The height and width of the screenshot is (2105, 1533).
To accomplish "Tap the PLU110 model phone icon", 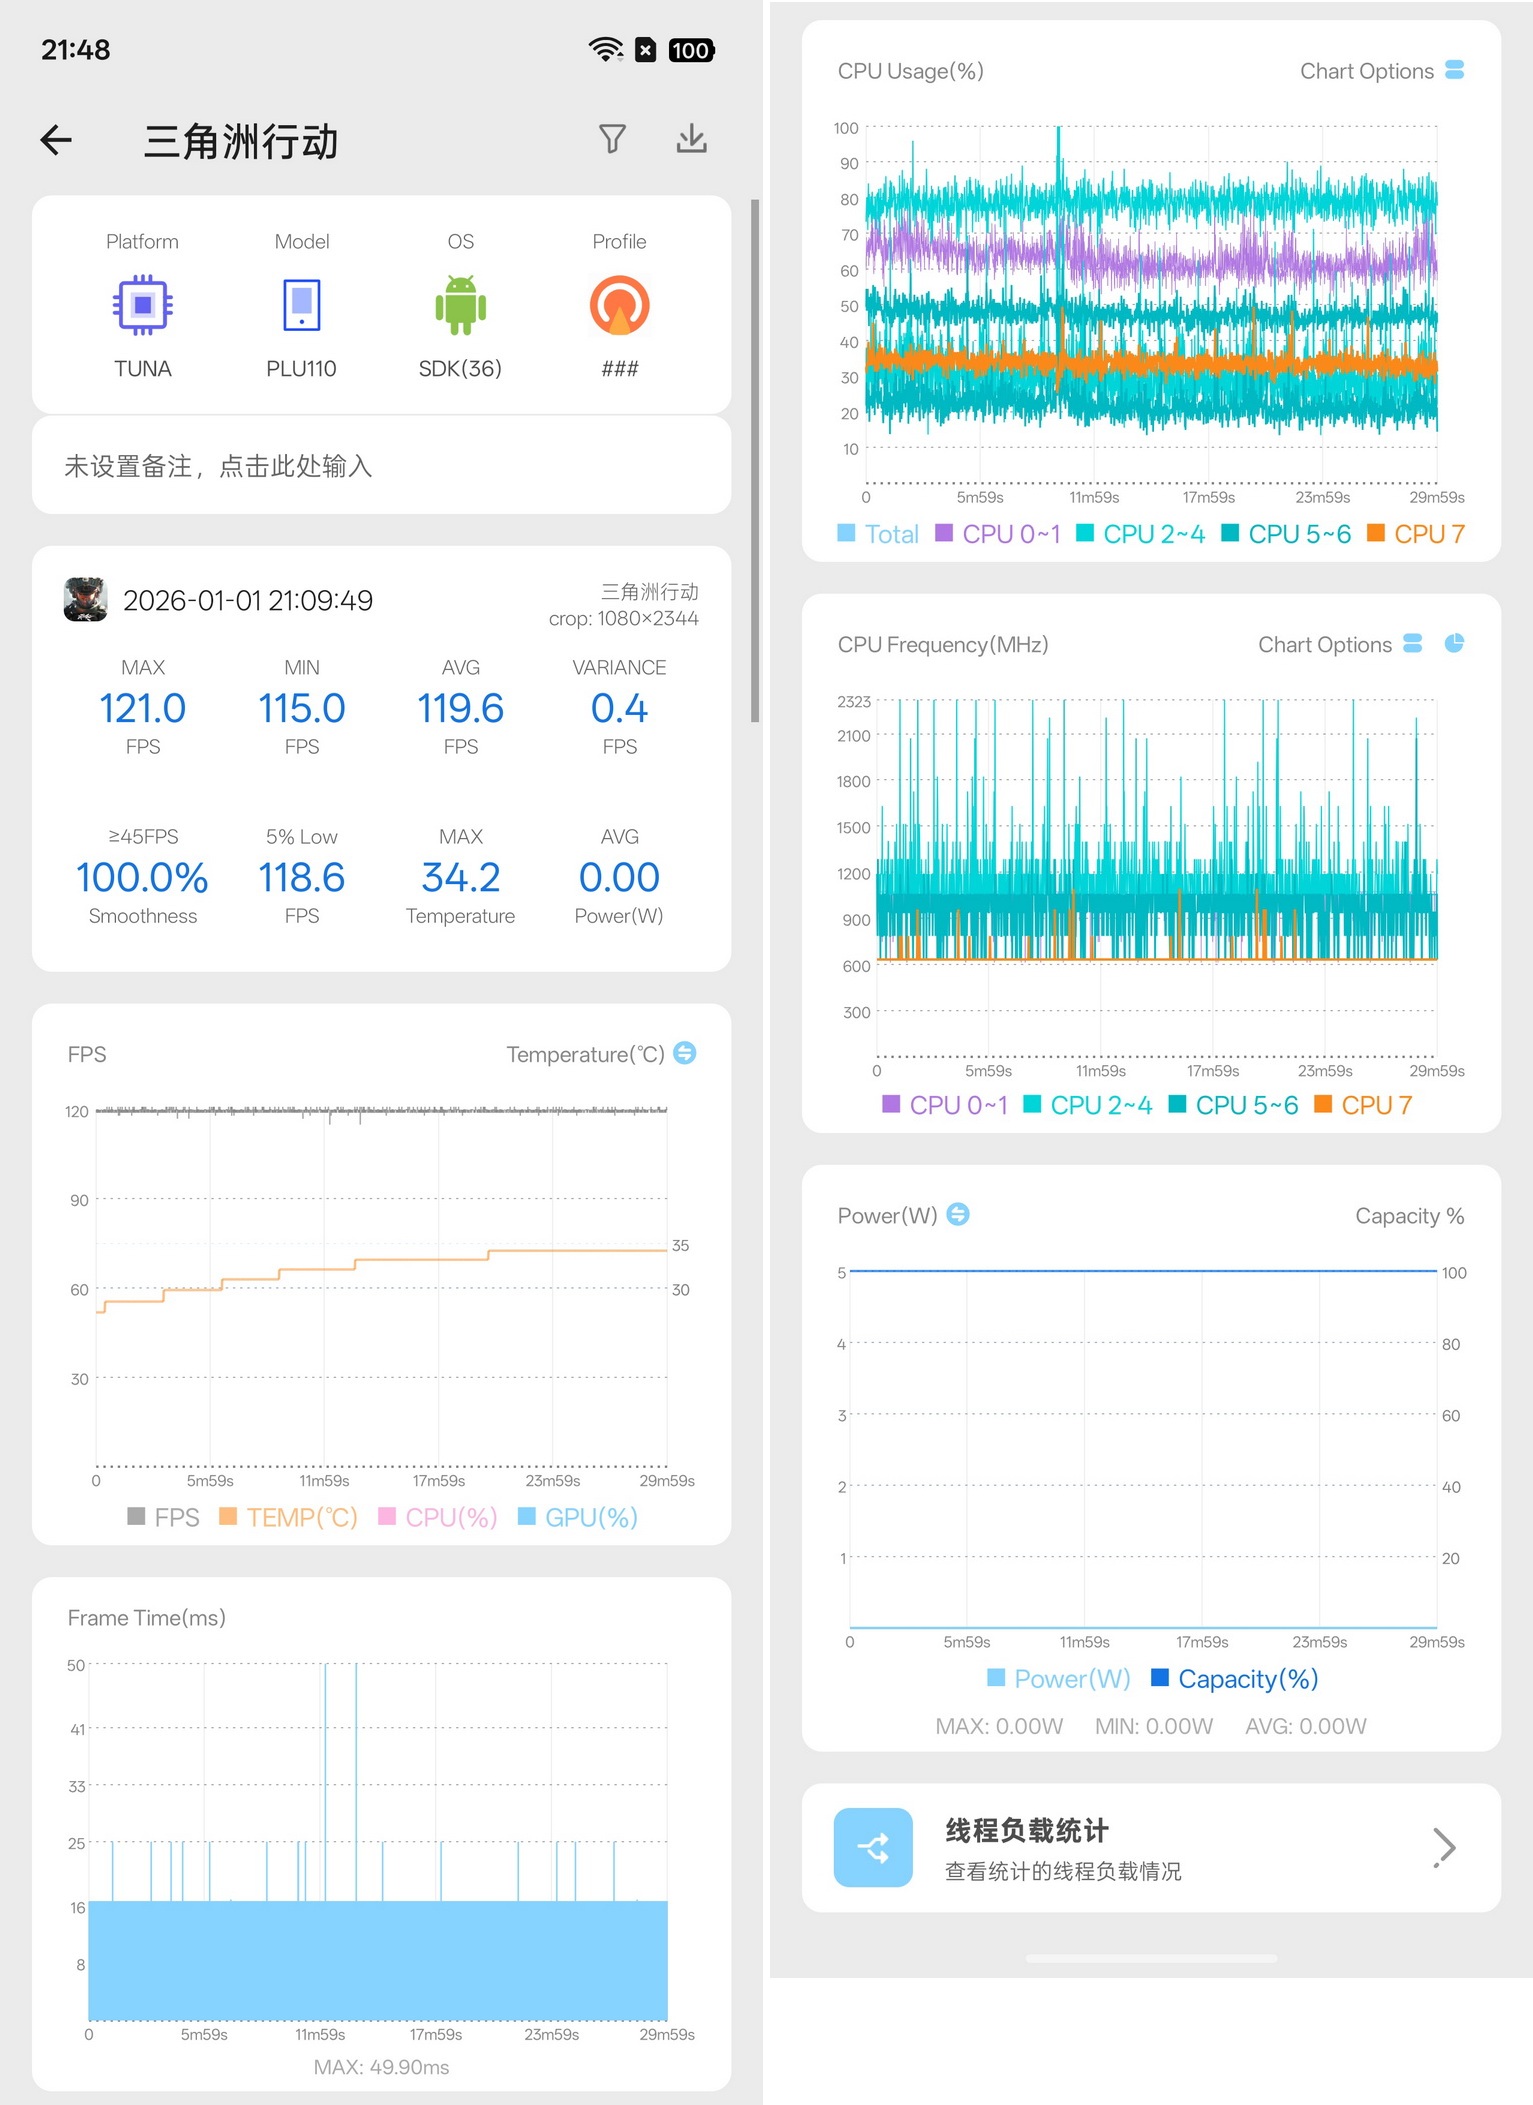I will tap(301, 305).
